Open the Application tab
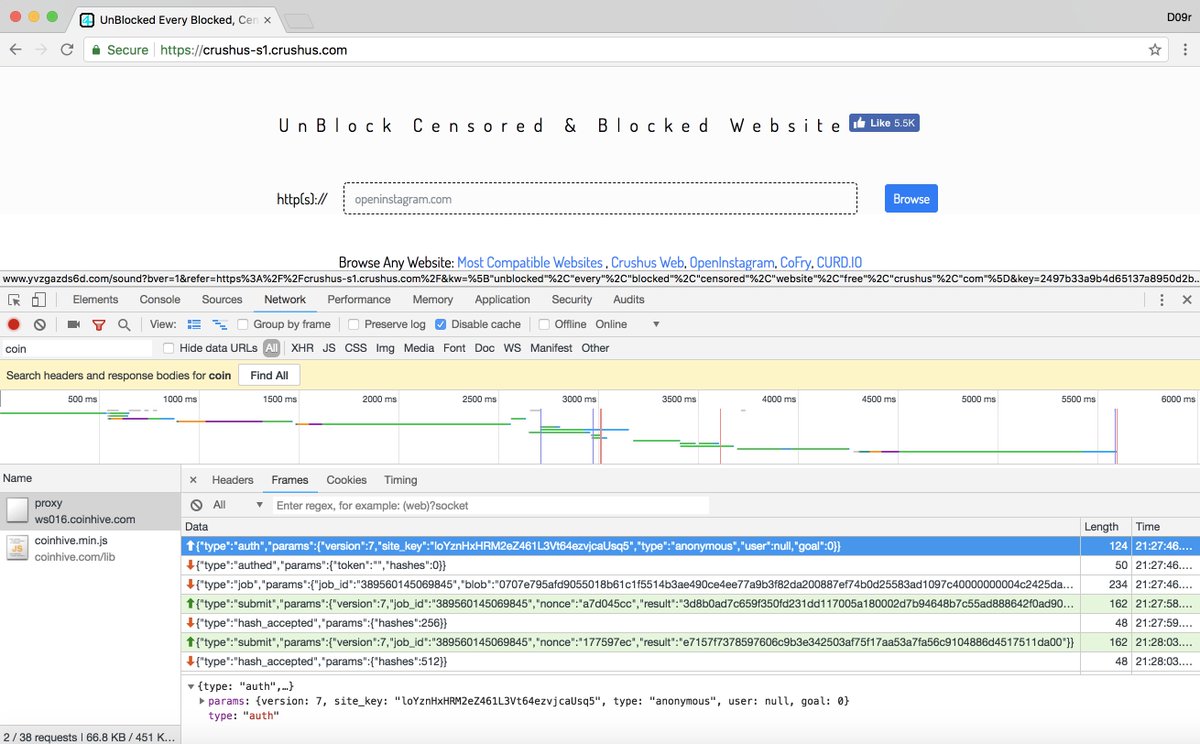 pos(502,299)
